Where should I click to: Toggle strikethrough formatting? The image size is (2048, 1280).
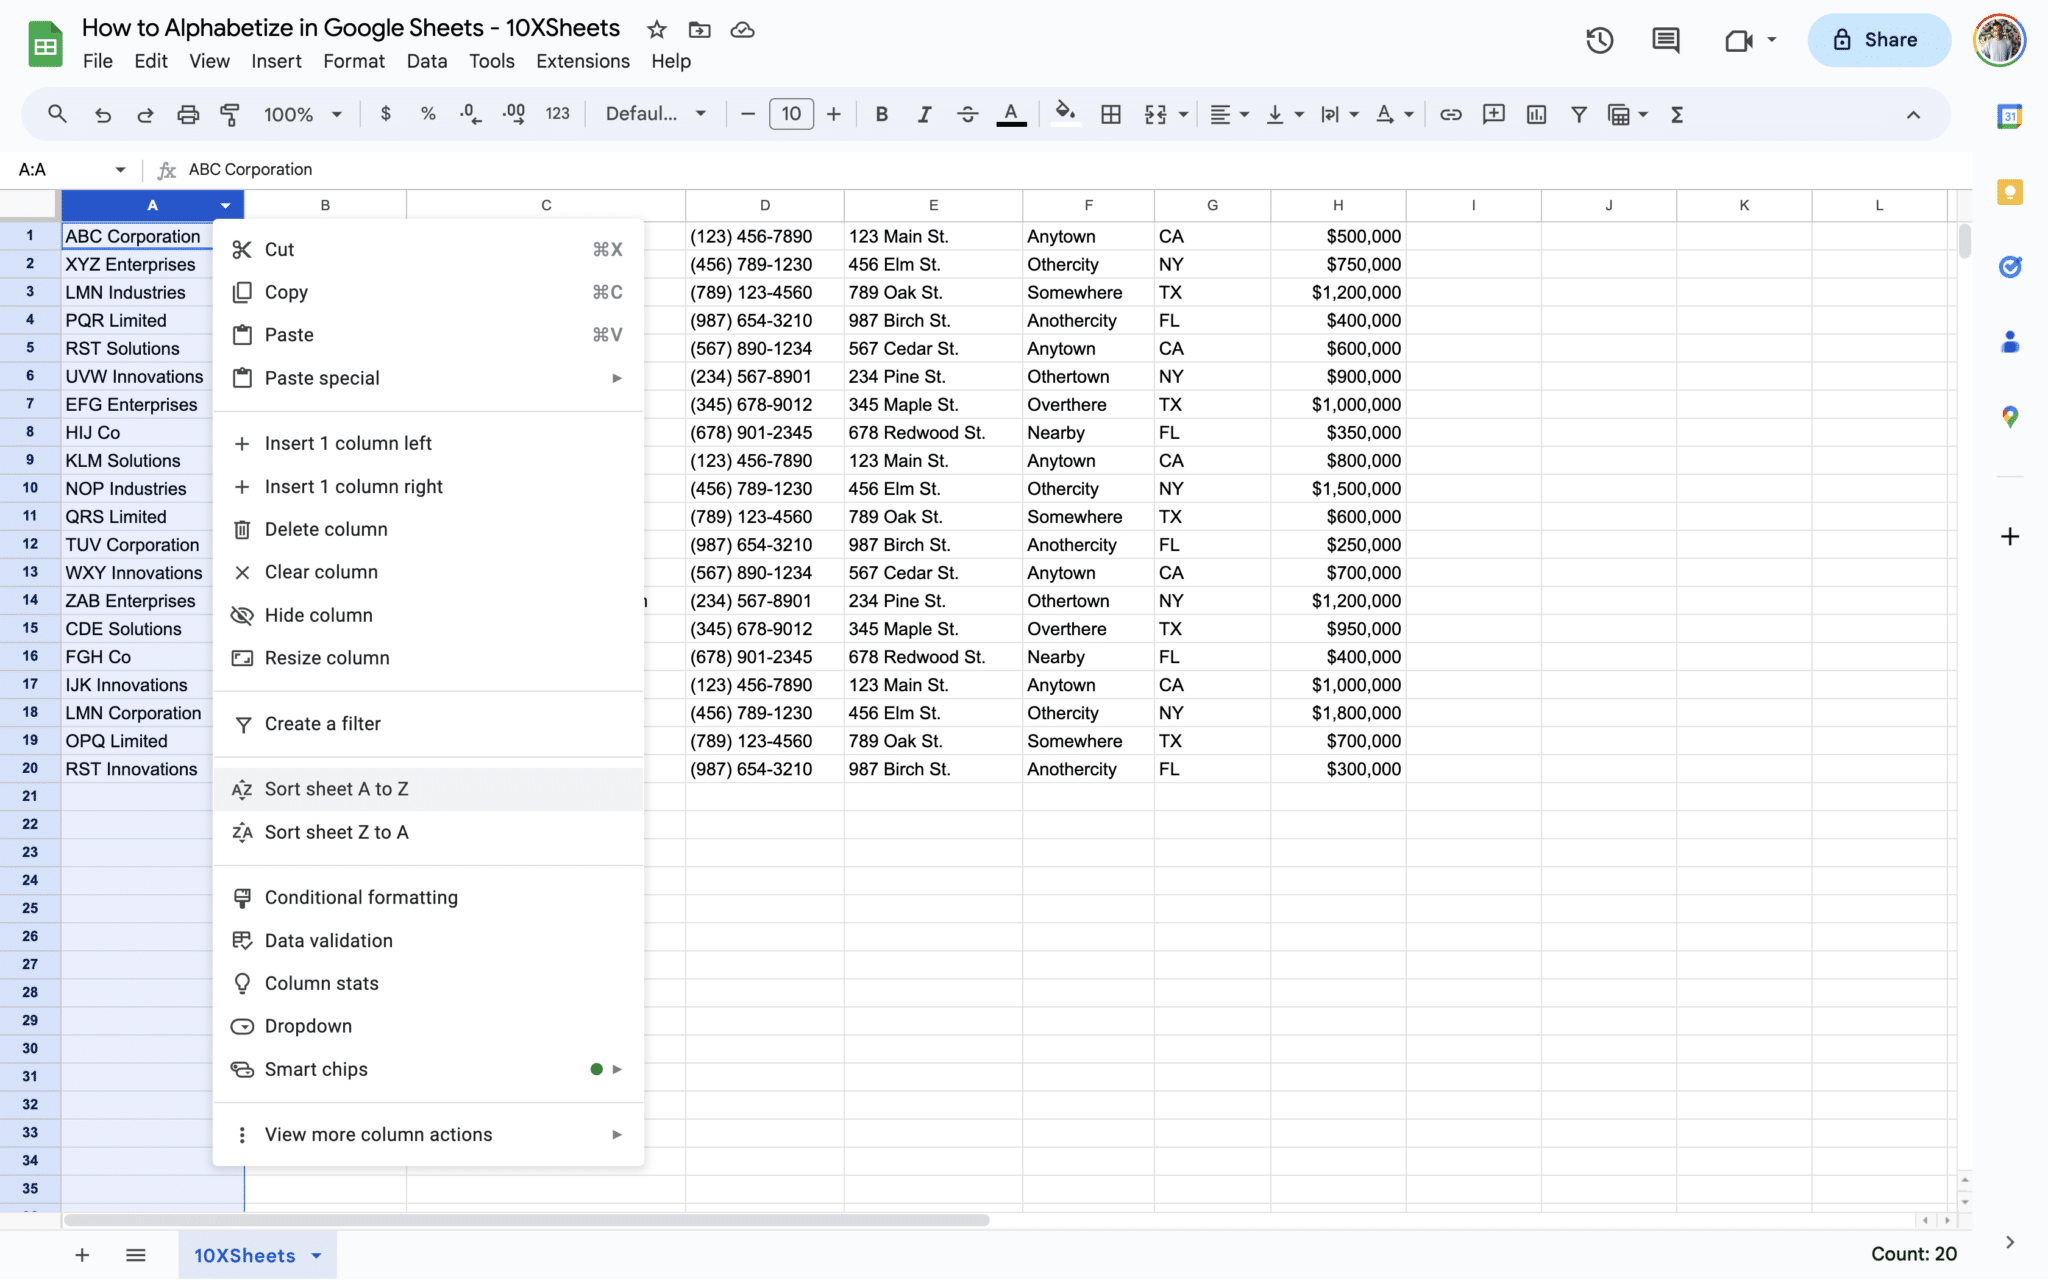pyautogui.click(x=967, y=114)
